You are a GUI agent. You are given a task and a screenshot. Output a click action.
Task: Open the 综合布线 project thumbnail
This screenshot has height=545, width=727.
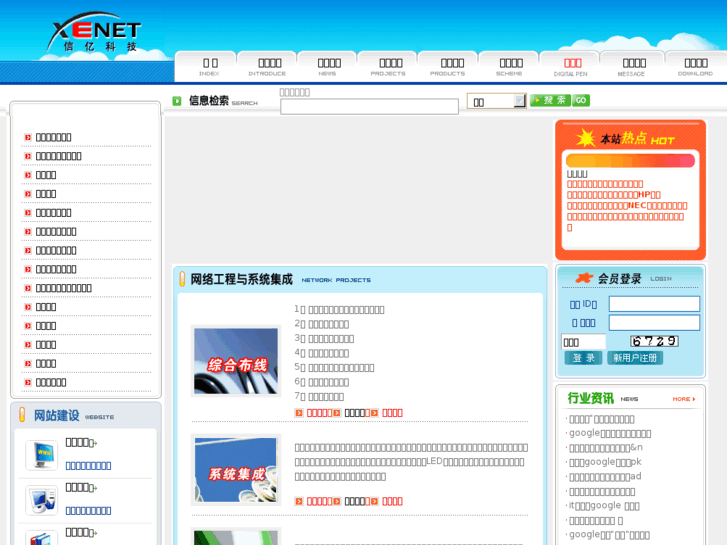click(x=236, y=361)
